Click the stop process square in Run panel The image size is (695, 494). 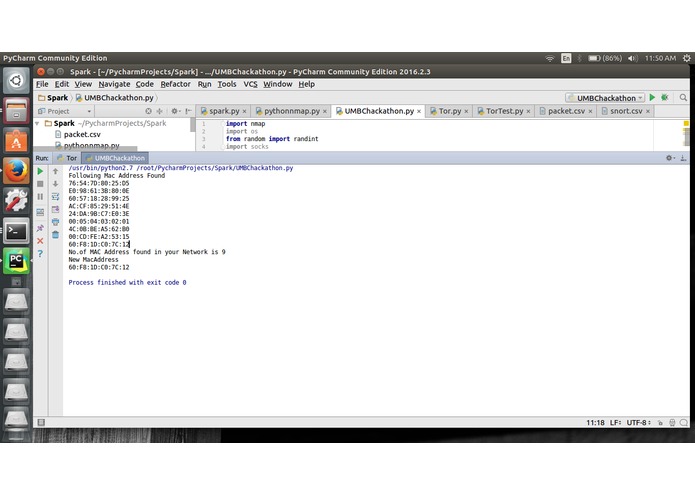pos(40,183)
